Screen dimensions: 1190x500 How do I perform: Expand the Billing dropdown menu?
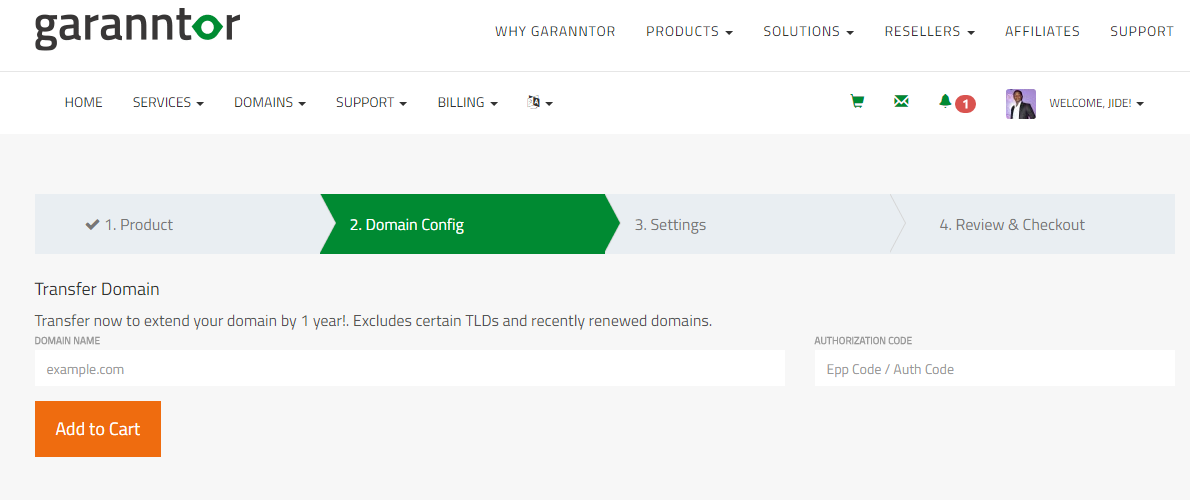468,102
